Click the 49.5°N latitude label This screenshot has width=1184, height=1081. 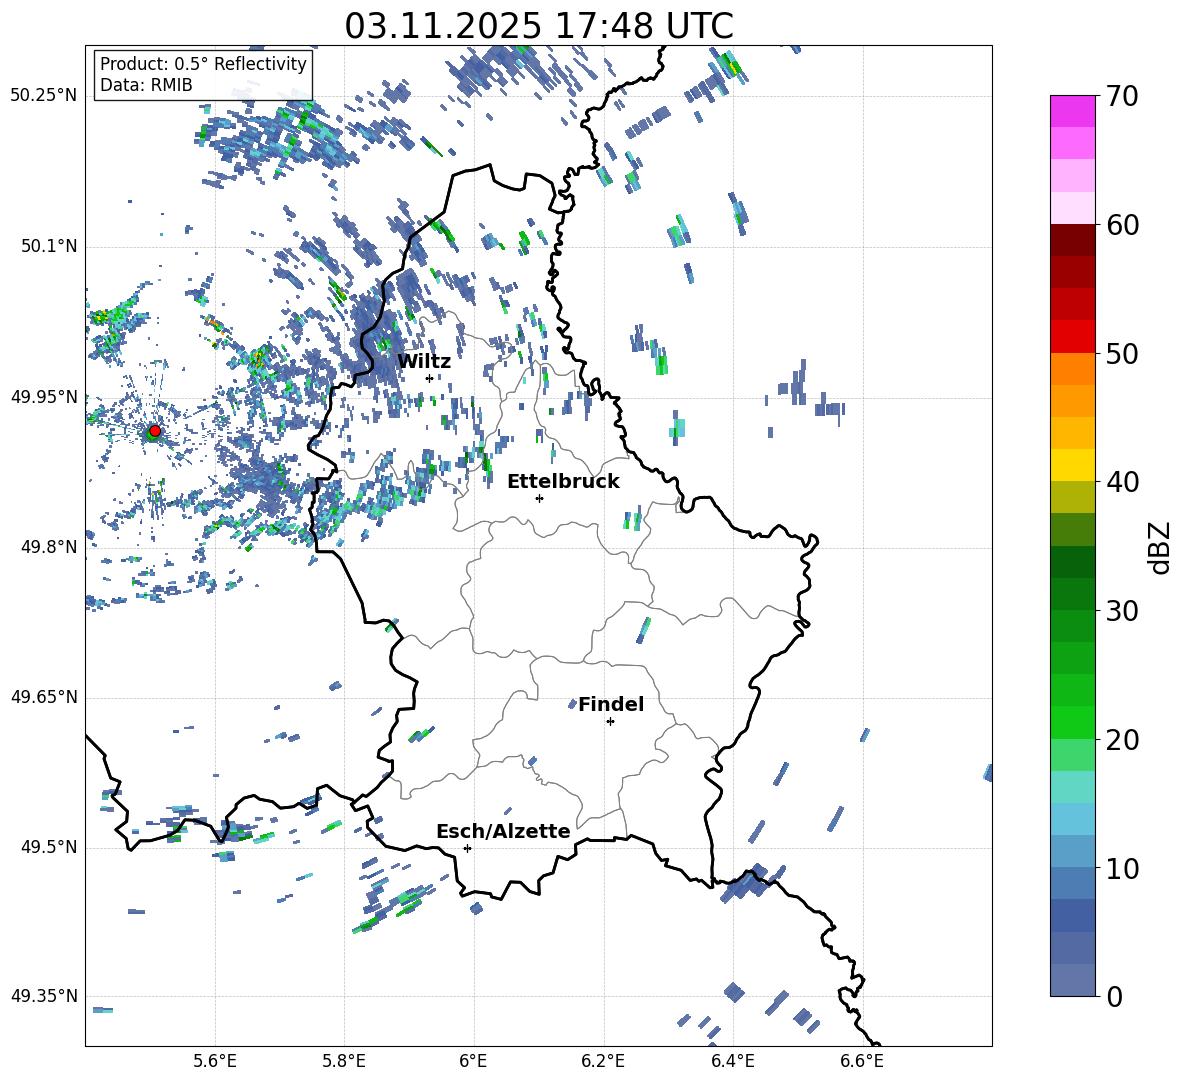(x=50, y=847)
